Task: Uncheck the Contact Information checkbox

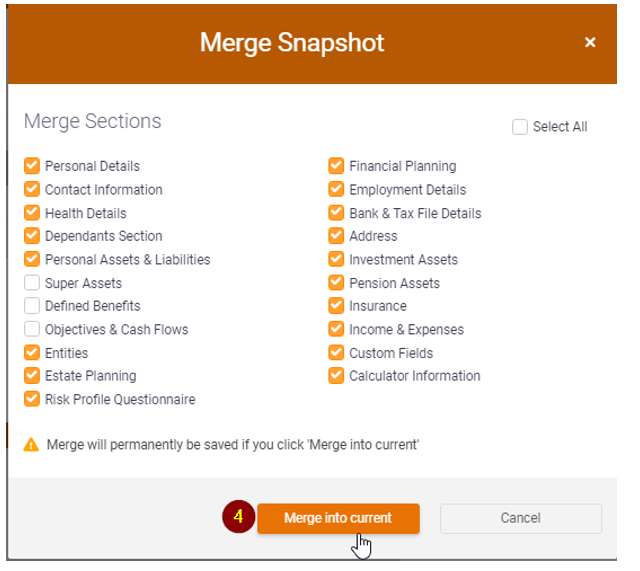Action: [x=32, y=190]
